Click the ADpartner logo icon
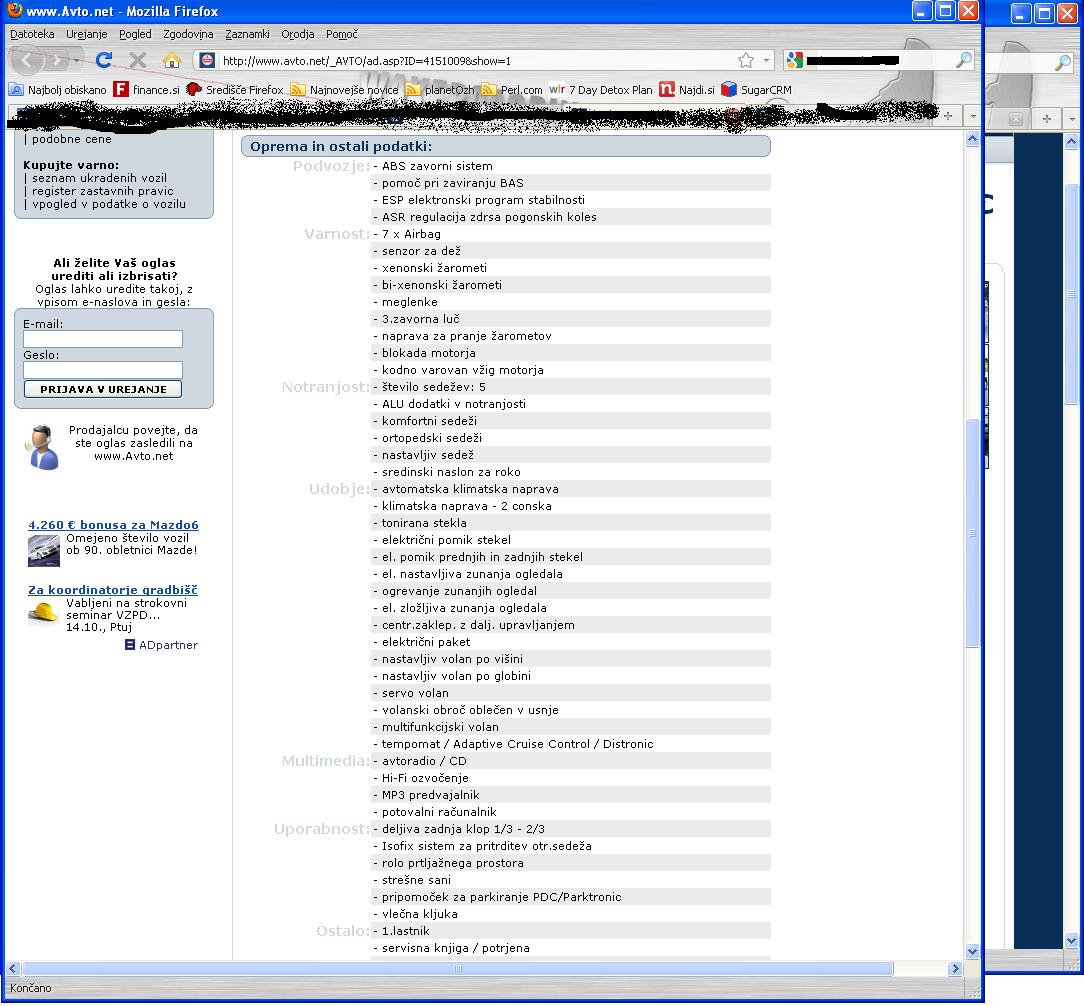This screenshot has width=1084, height=1006. (130, 645)
